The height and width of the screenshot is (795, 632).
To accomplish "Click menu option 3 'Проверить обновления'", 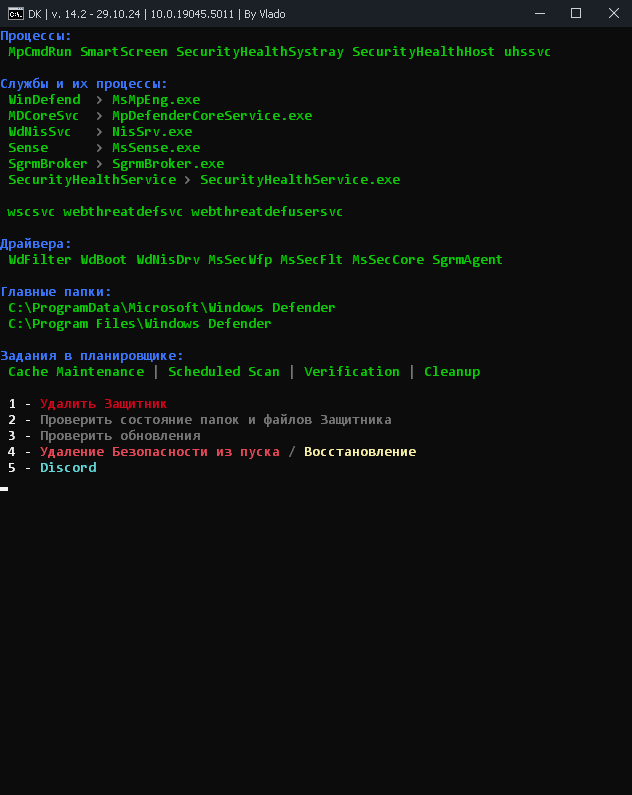I will click(120, 436).
